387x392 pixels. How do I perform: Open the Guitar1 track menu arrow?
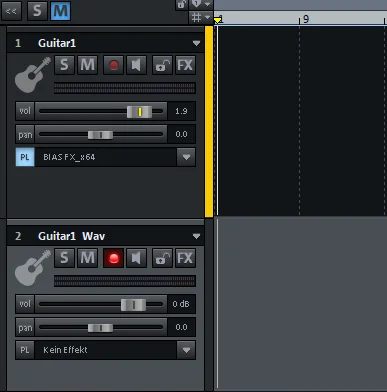tap(196, 43)
